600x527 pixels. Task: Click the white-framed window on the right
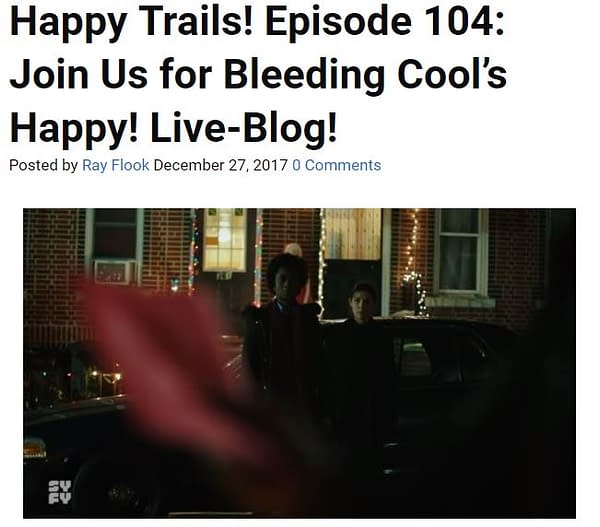[461, 251]
